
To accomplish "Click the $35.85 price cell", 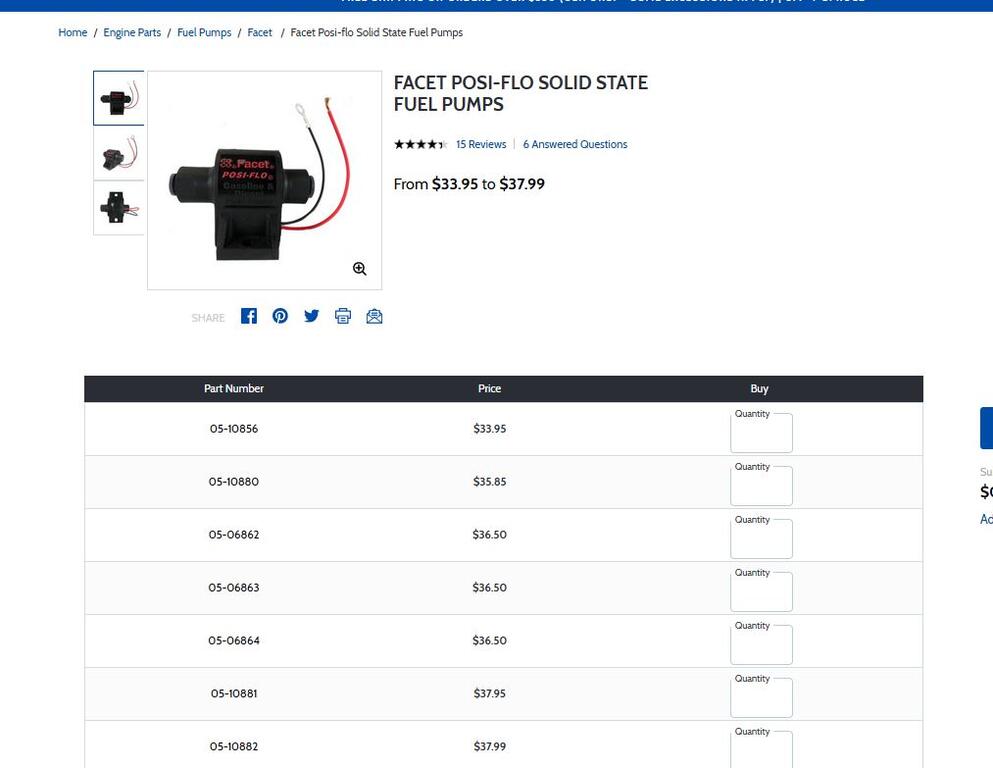I will [x=490, y=482].
